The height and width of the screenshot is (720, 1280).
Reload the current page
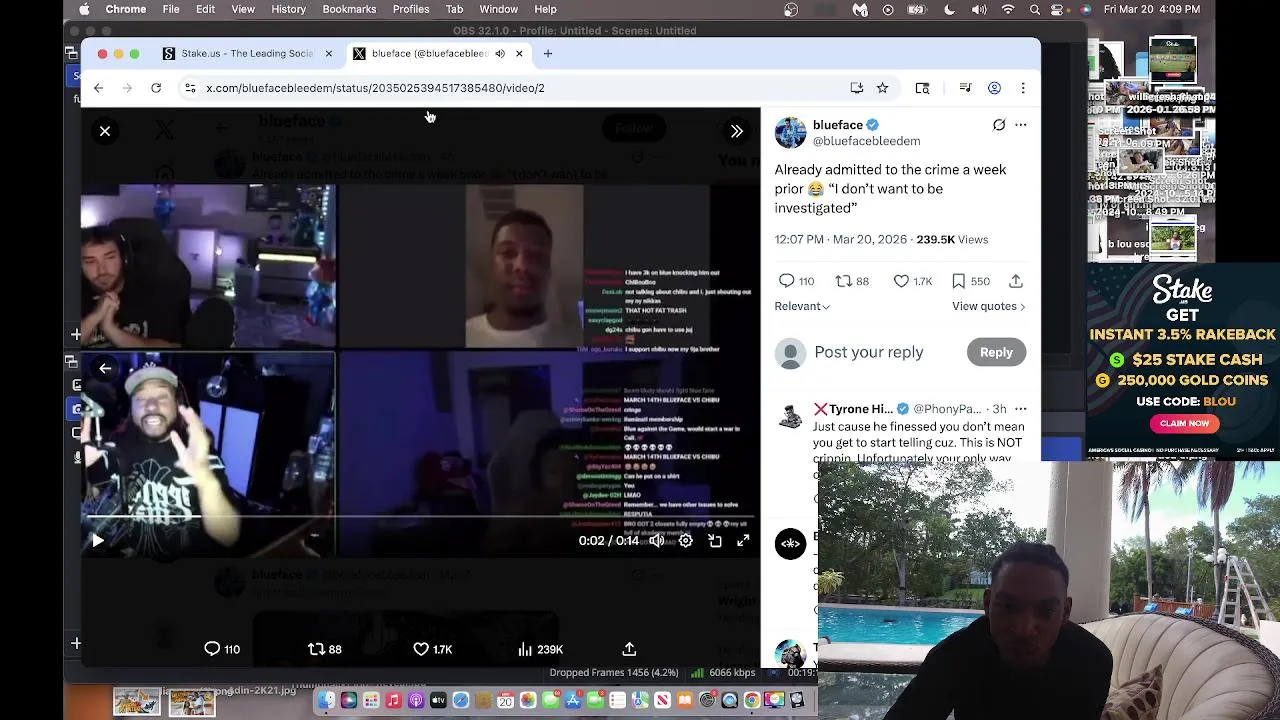(x=156, y=88)
